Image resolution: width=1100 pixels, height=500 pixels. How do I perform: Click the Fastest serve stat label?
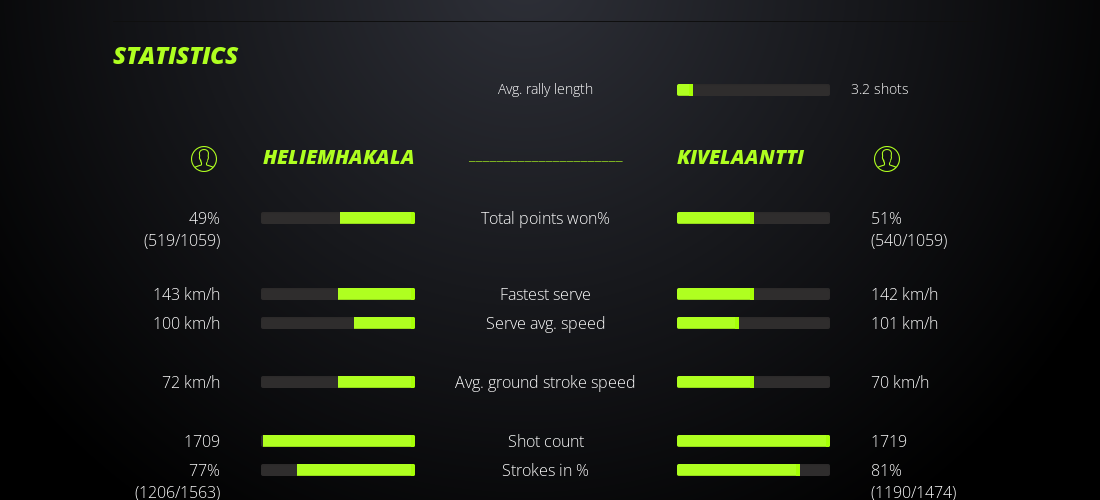(x=545, y=294)
